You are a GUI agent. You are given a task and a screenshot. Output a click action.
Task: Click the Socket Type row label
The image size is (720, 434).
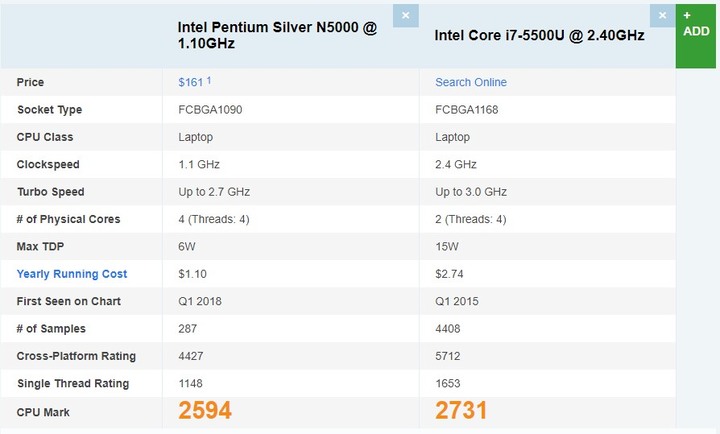[50, 110]
